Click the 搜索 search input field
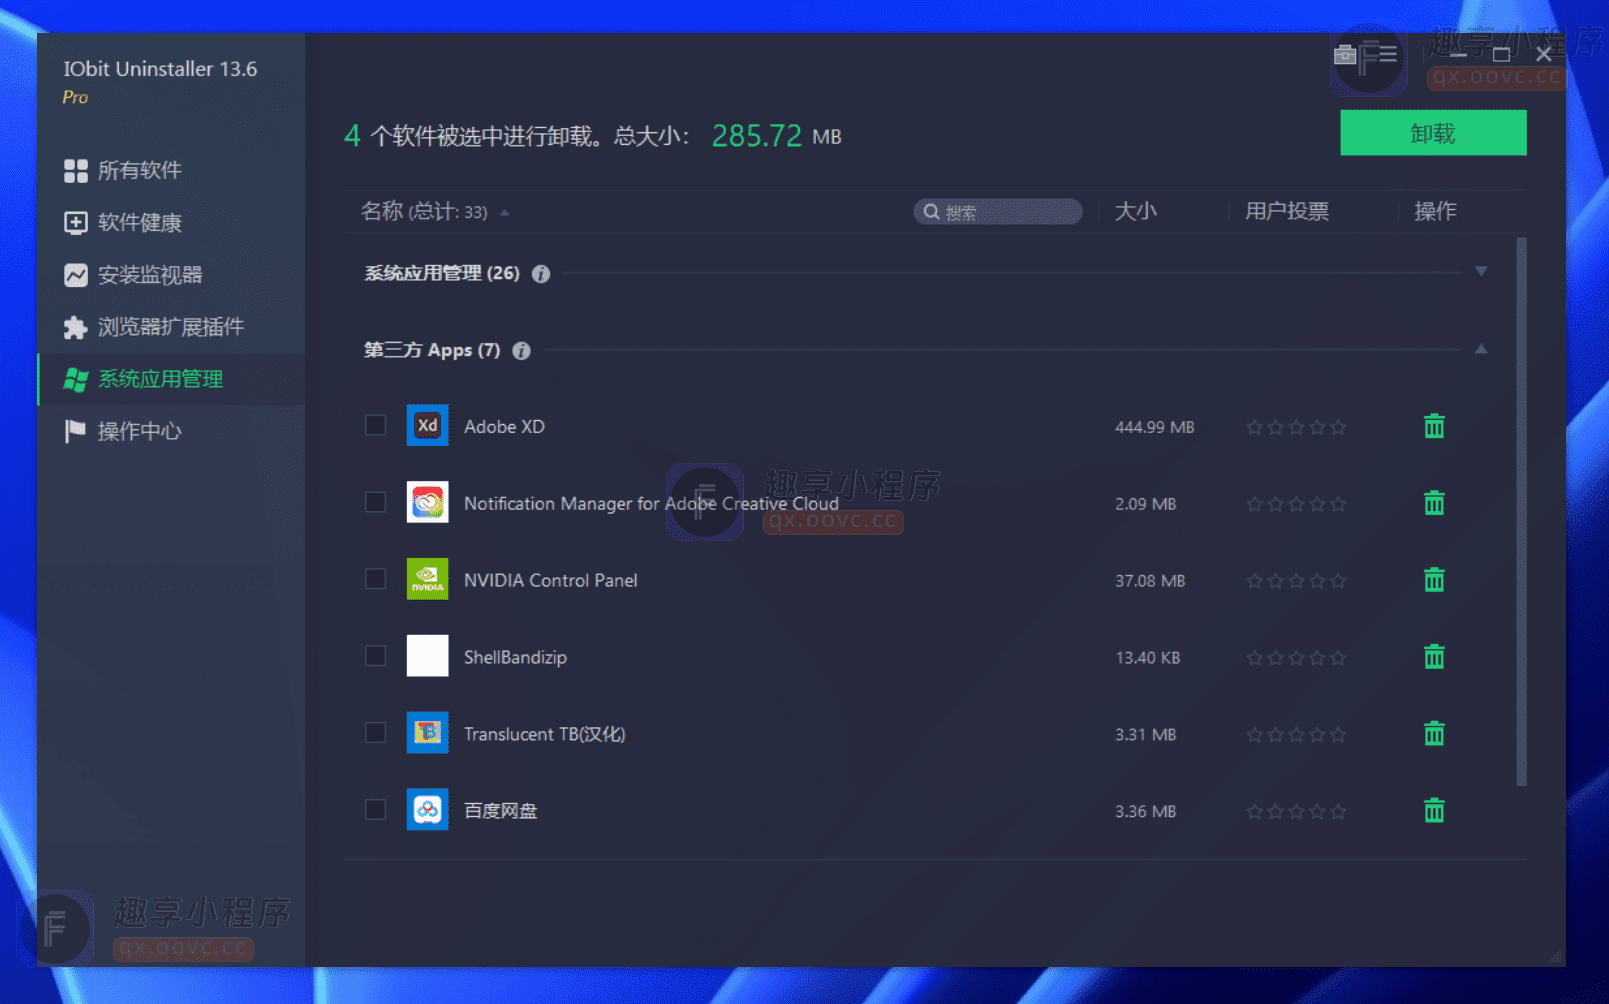 pos(997,212)
